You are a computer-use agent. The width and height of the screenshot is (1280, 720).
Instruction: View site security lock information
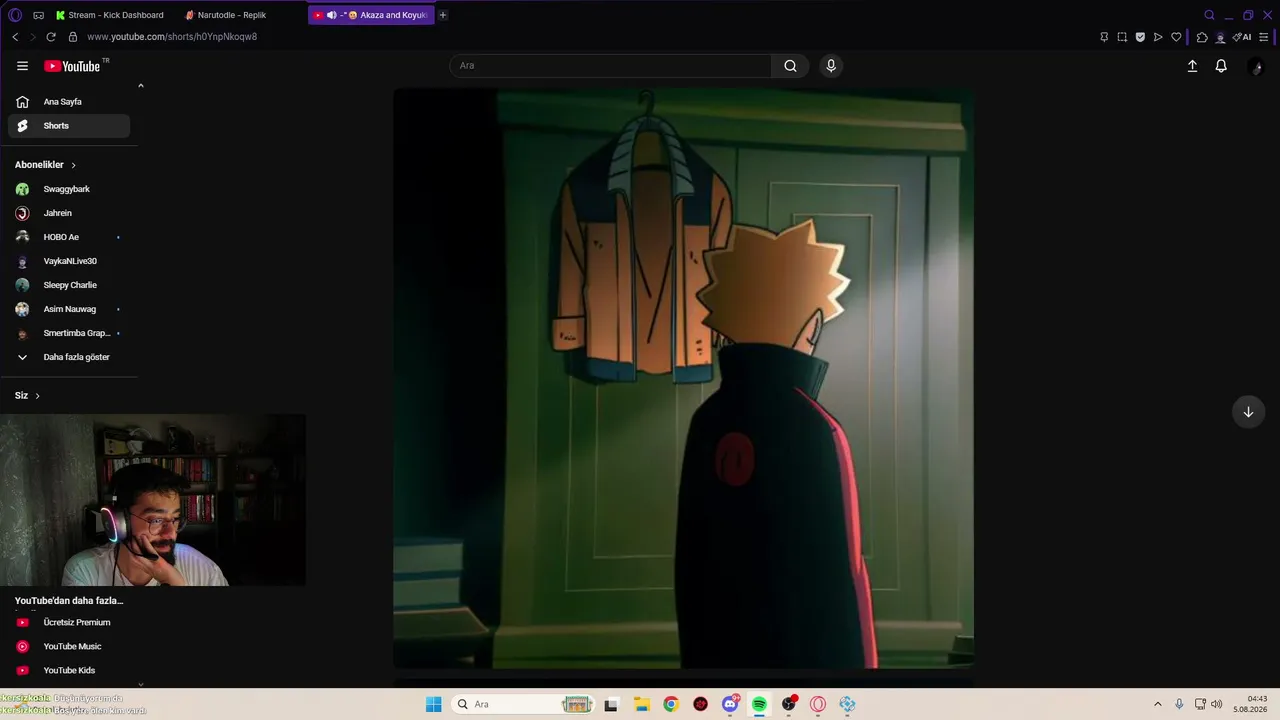click(x=72, y=37)
